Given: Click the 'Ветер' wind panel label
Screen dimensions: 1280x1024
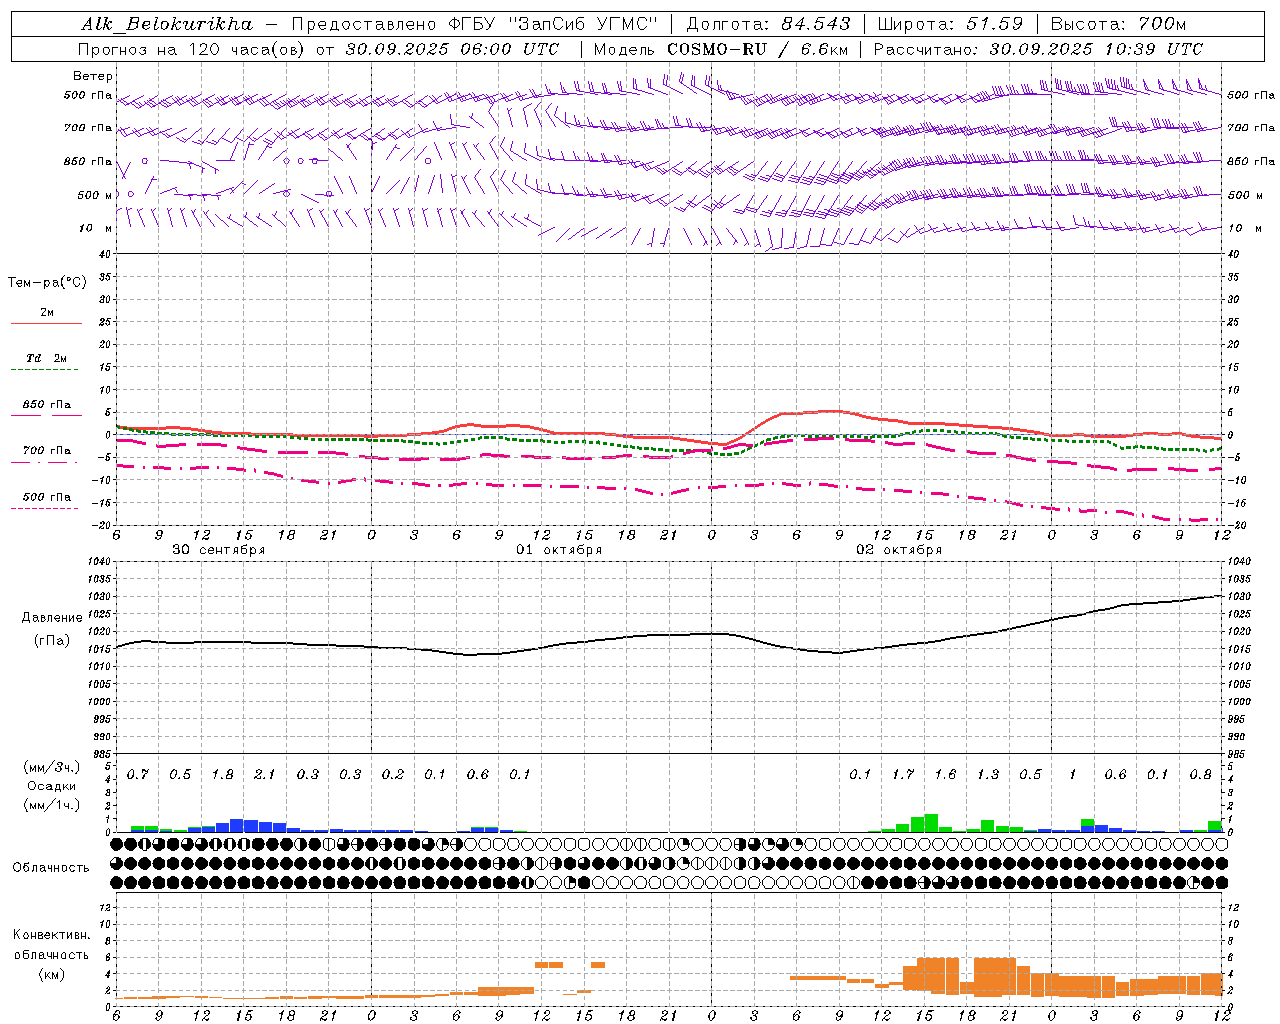Looking at the screenshot, I should [x=93, y=76].
